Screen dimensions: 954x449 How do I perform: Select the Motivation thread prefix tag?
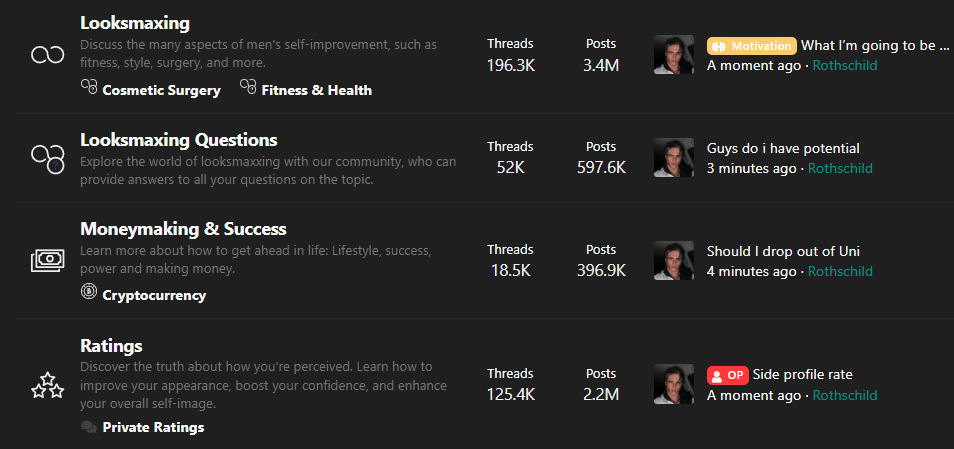[751, 46]
